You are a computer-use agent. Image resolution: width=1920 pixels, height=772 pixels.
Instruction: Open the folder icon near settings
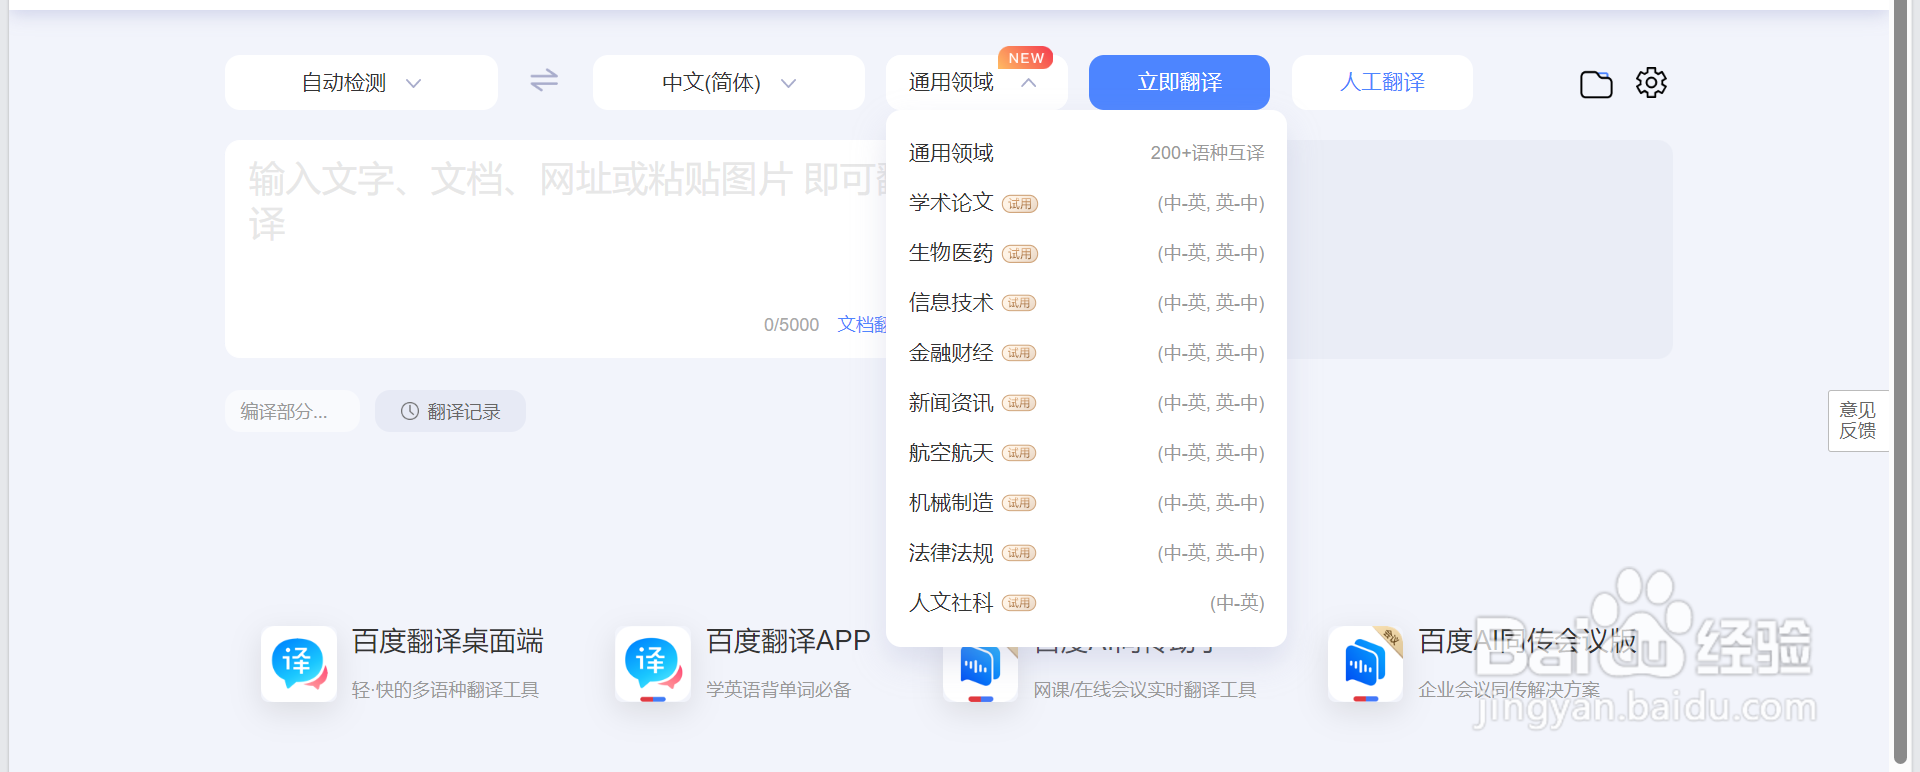(x=1596, y=84)
